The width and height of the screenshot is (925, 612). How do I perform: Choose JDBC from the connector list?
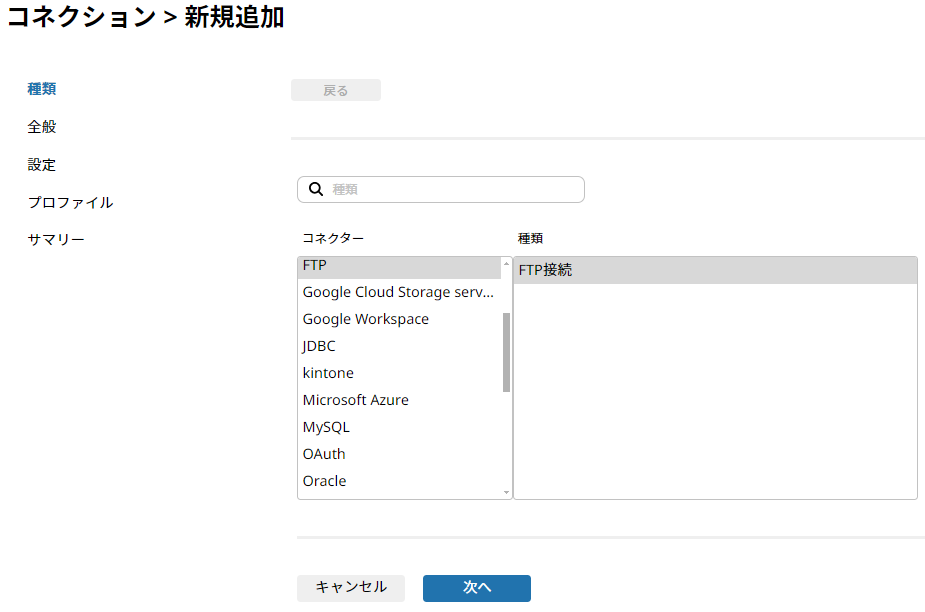399,346
